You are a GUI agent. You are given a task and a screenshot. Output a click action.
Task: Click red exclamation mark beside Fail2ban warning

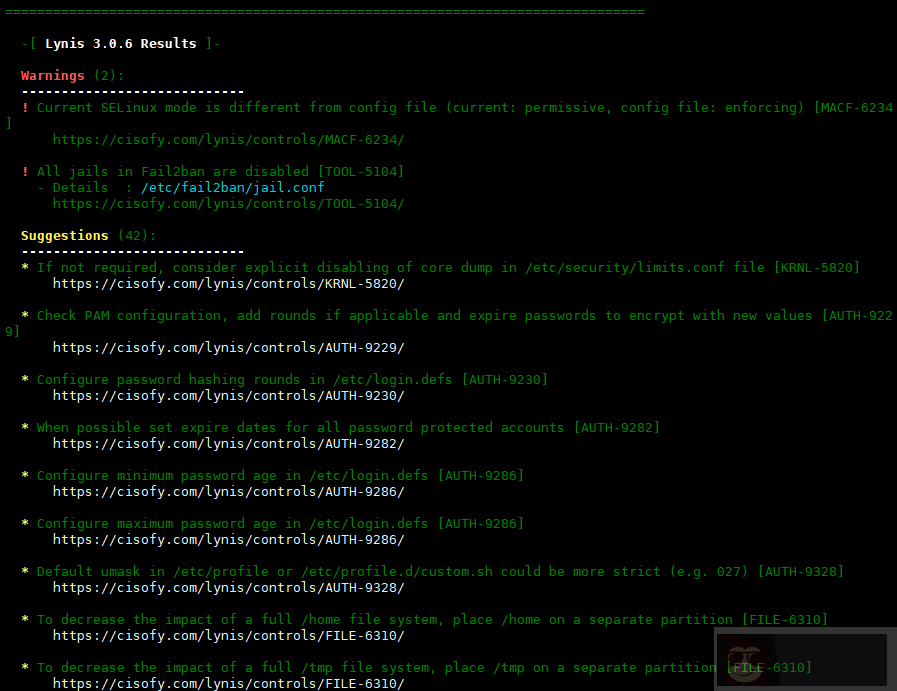25,171
